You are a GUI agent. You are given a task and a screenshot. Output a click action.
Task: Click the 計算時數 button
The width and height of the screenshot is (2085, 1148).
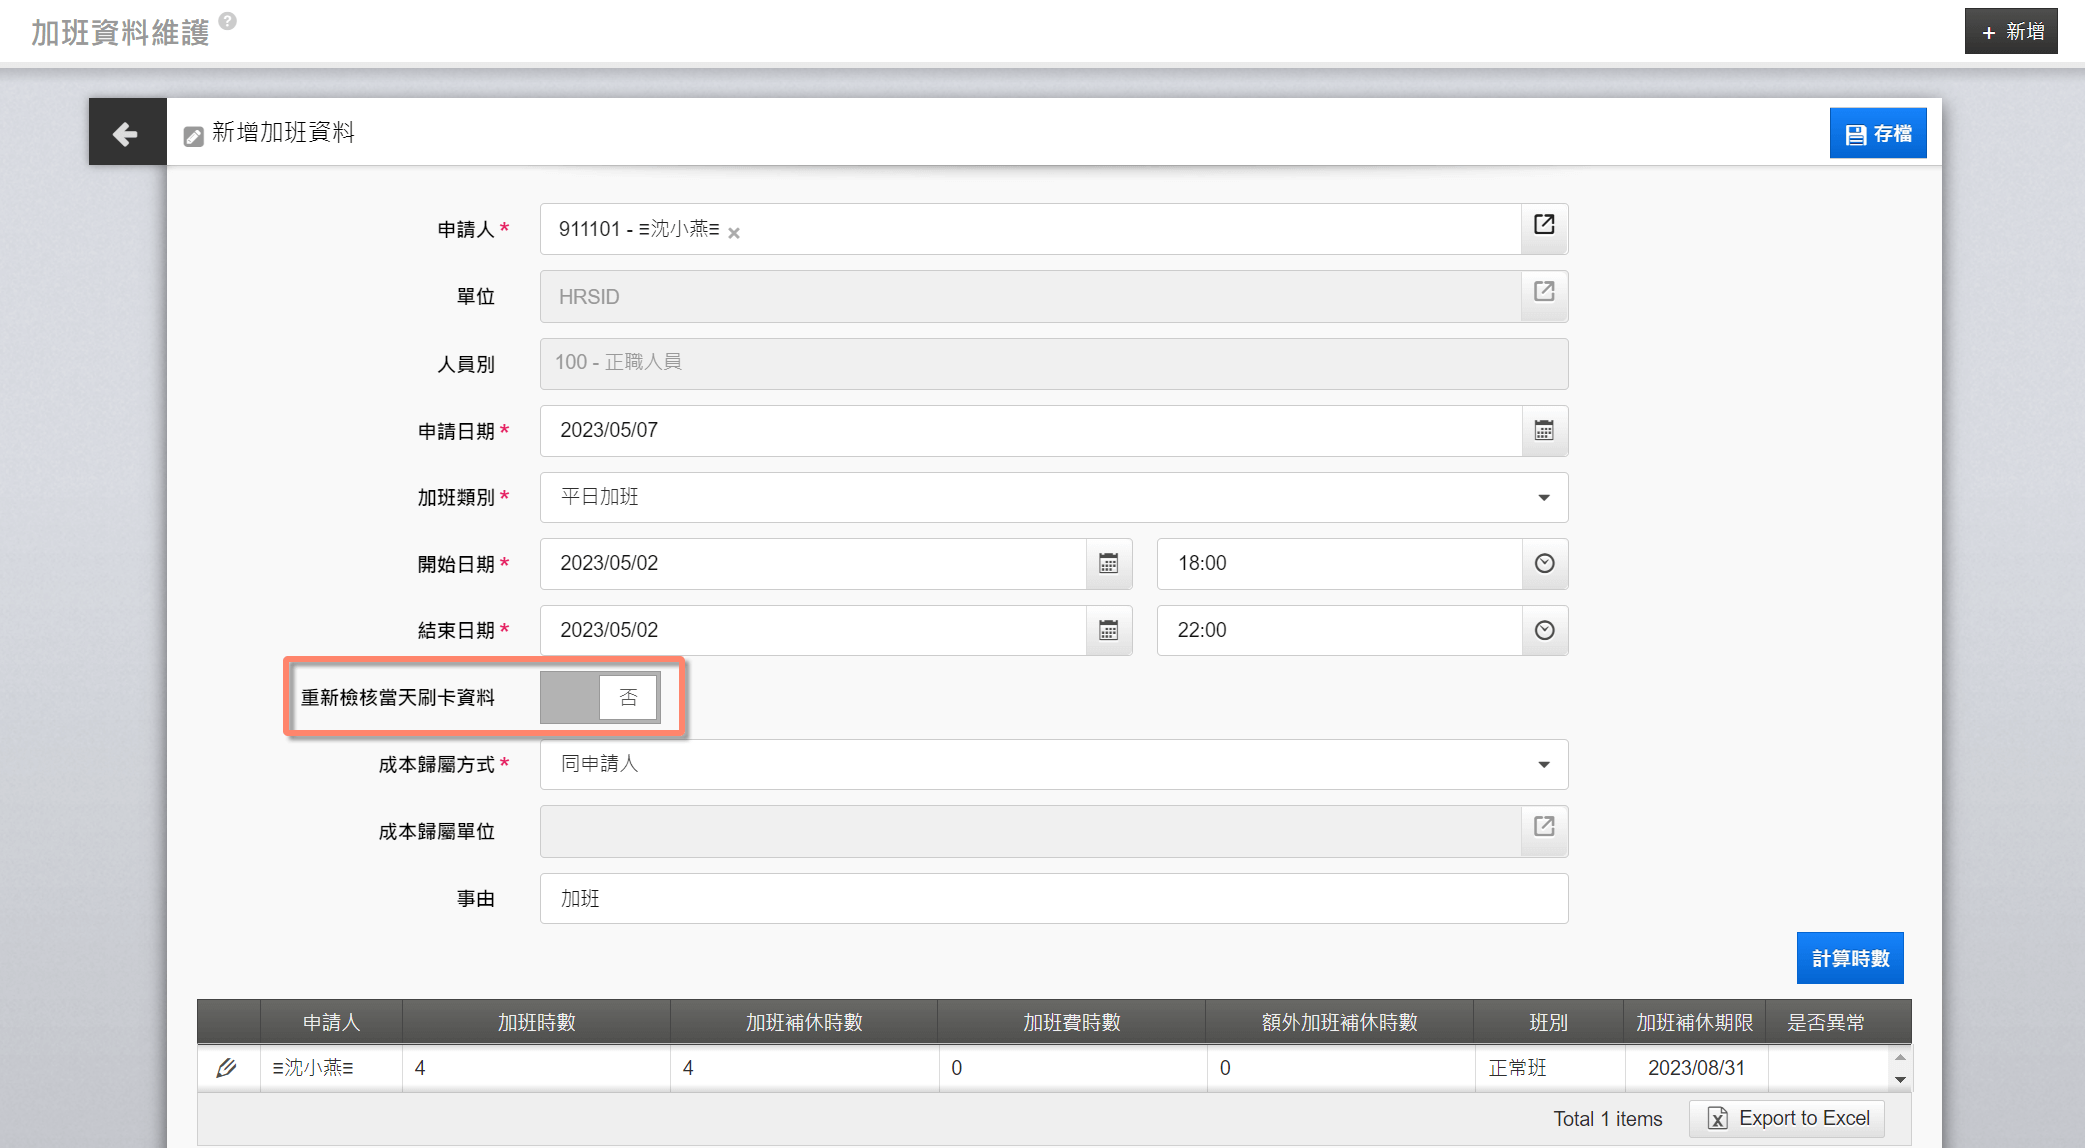[x=1849, y=958]
